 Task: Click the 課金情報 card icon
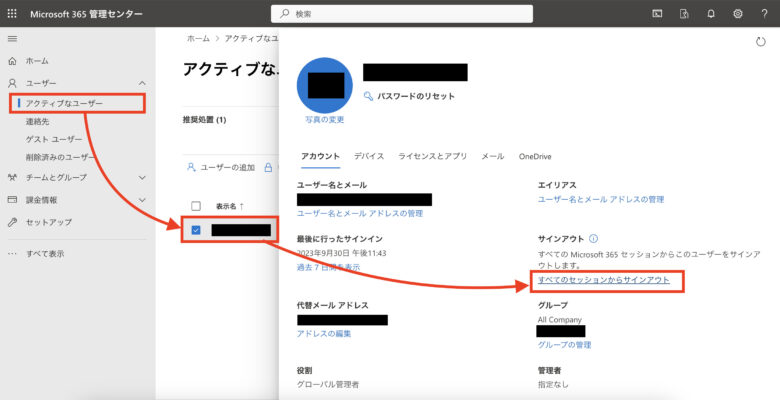(x=12, y=200)
